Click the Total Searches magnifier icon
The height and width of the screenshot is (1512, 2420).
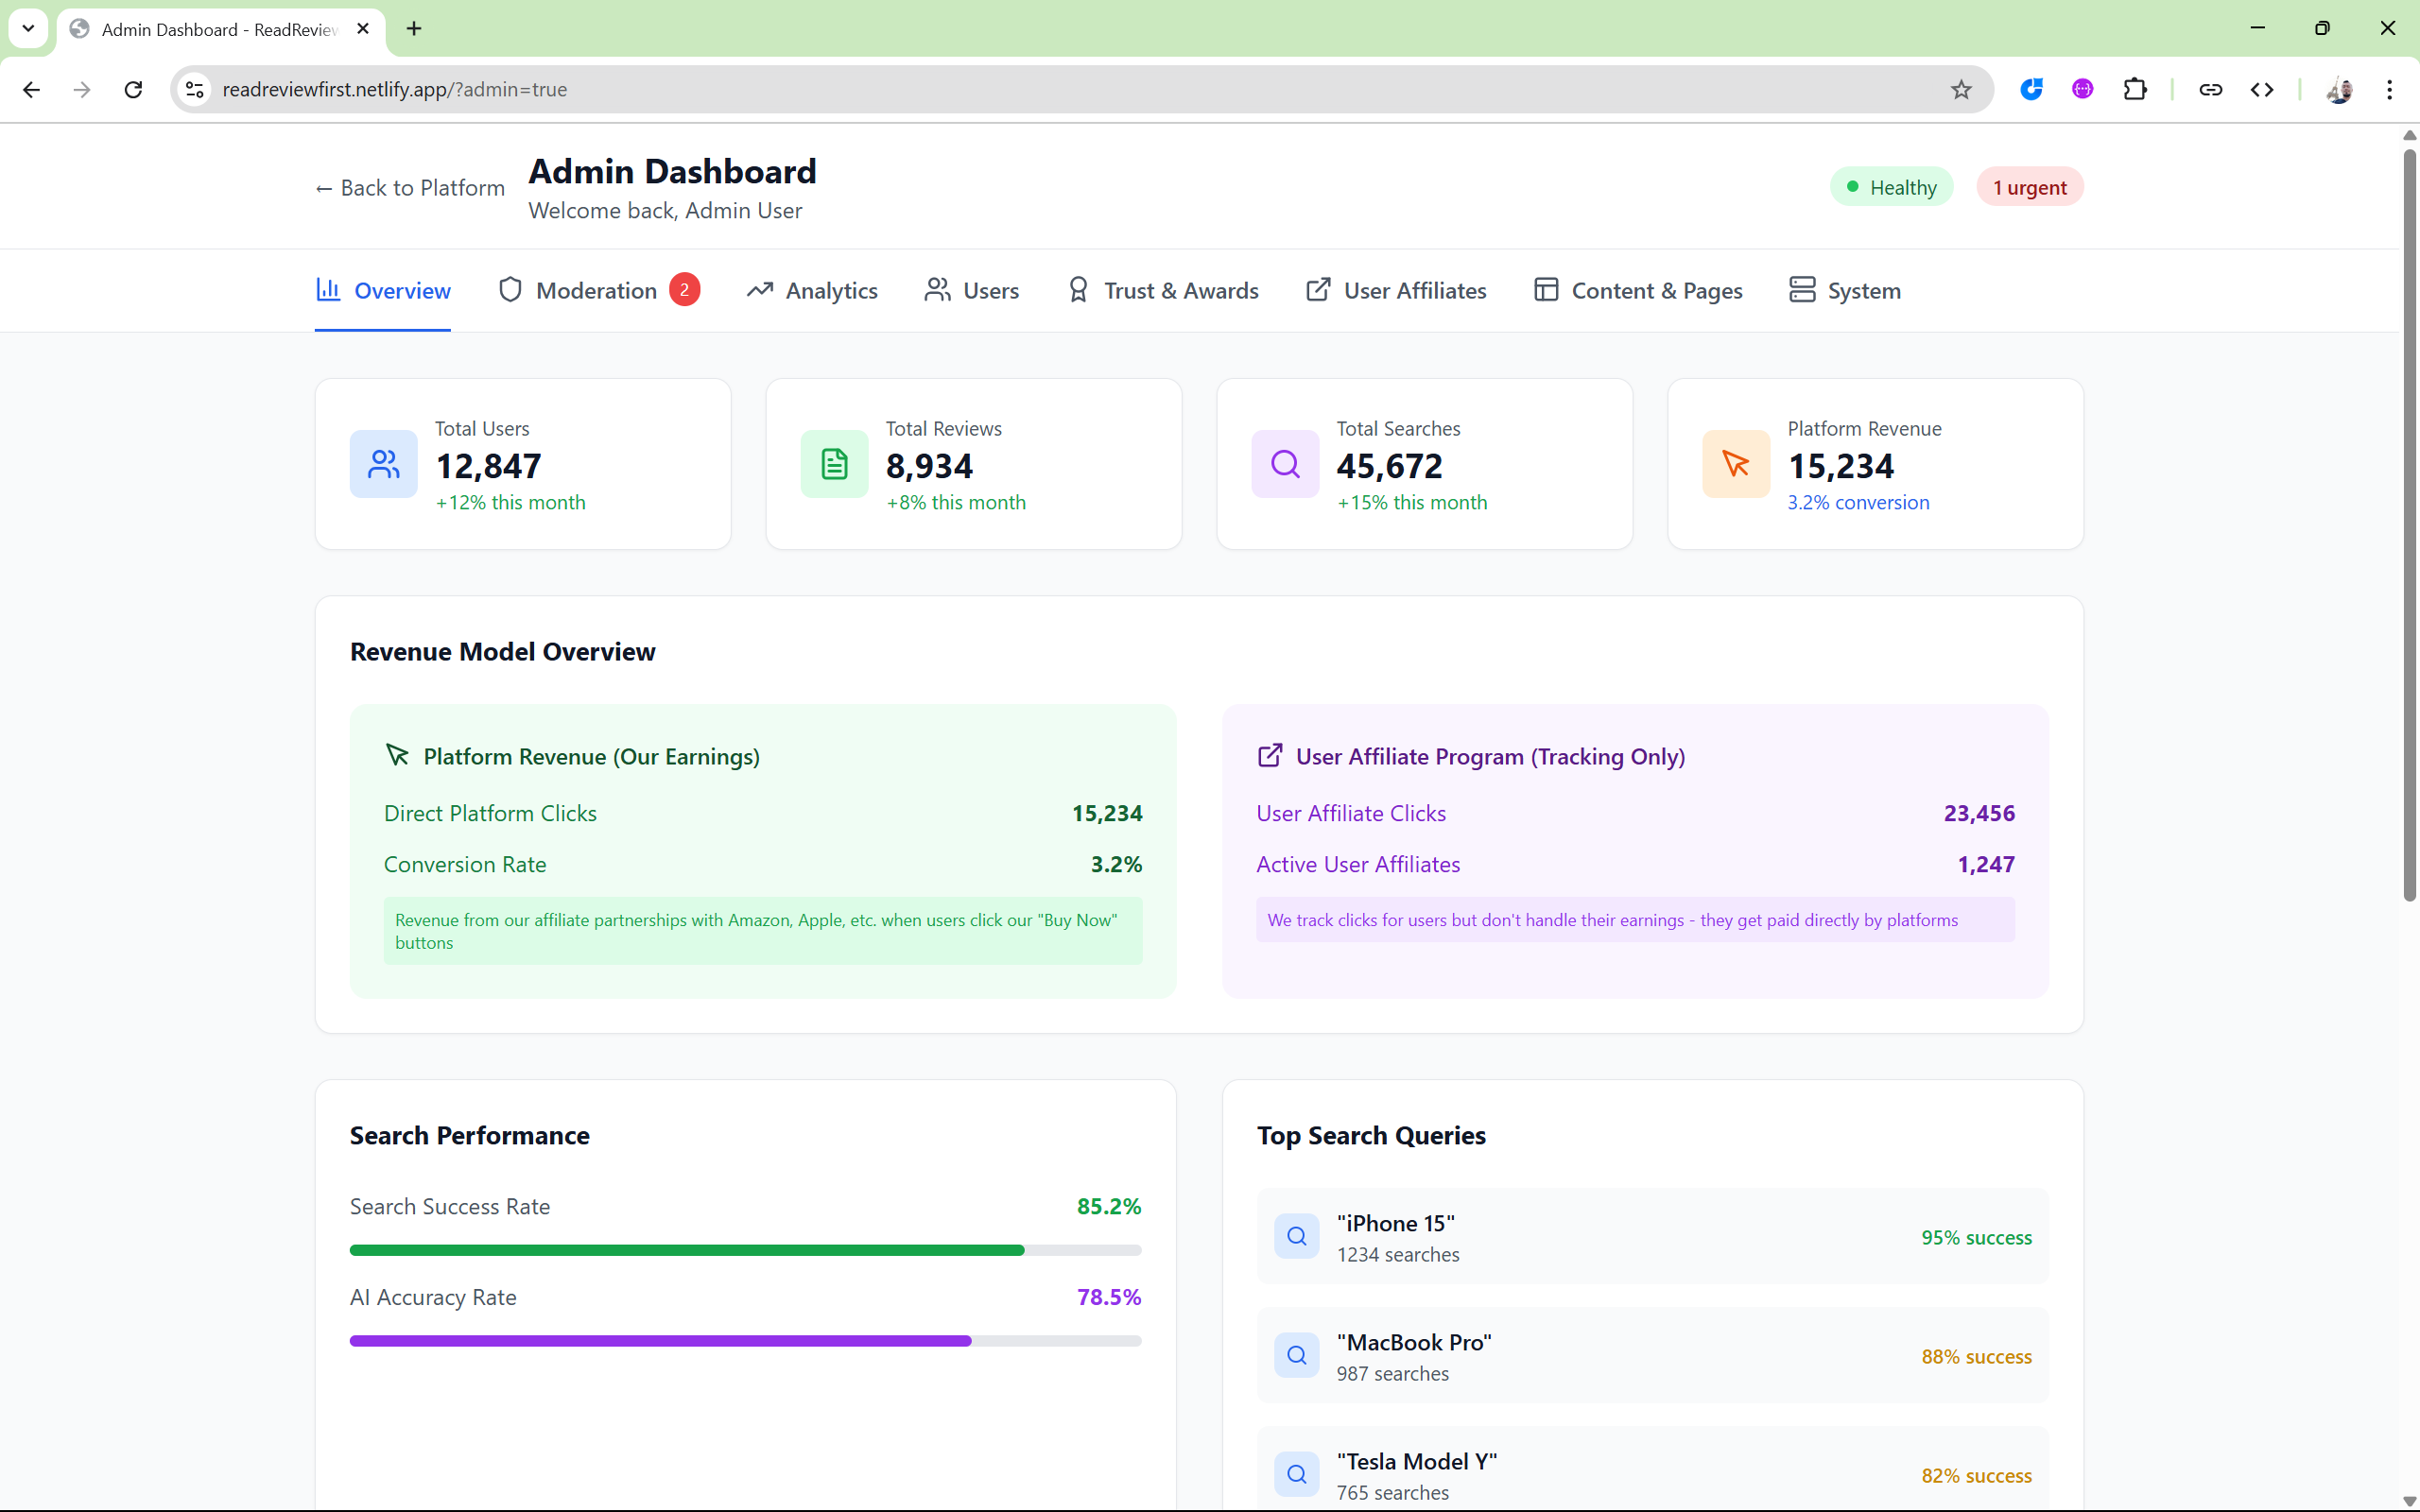1285,464
